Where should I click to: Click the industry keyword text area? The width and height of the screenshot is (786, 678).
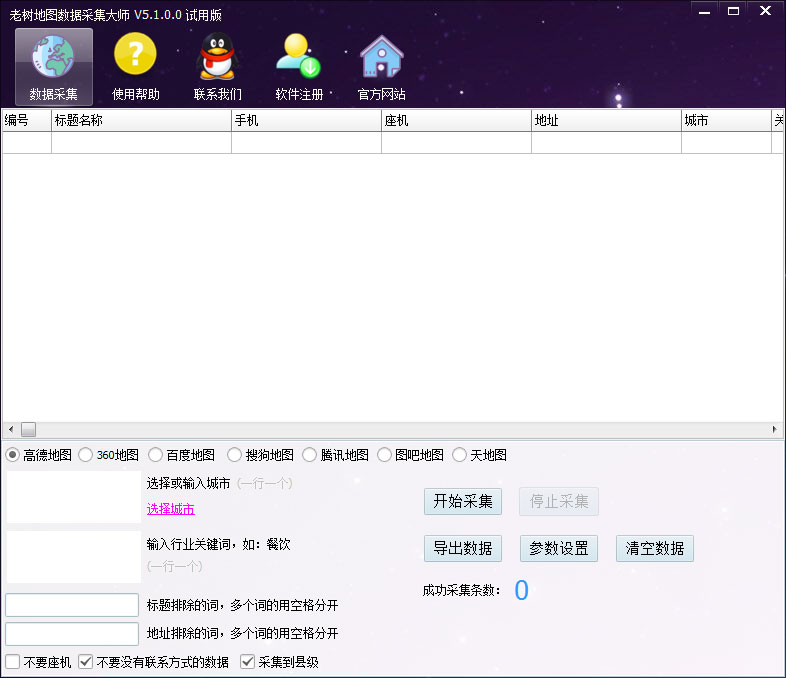[x=74, y=557]
